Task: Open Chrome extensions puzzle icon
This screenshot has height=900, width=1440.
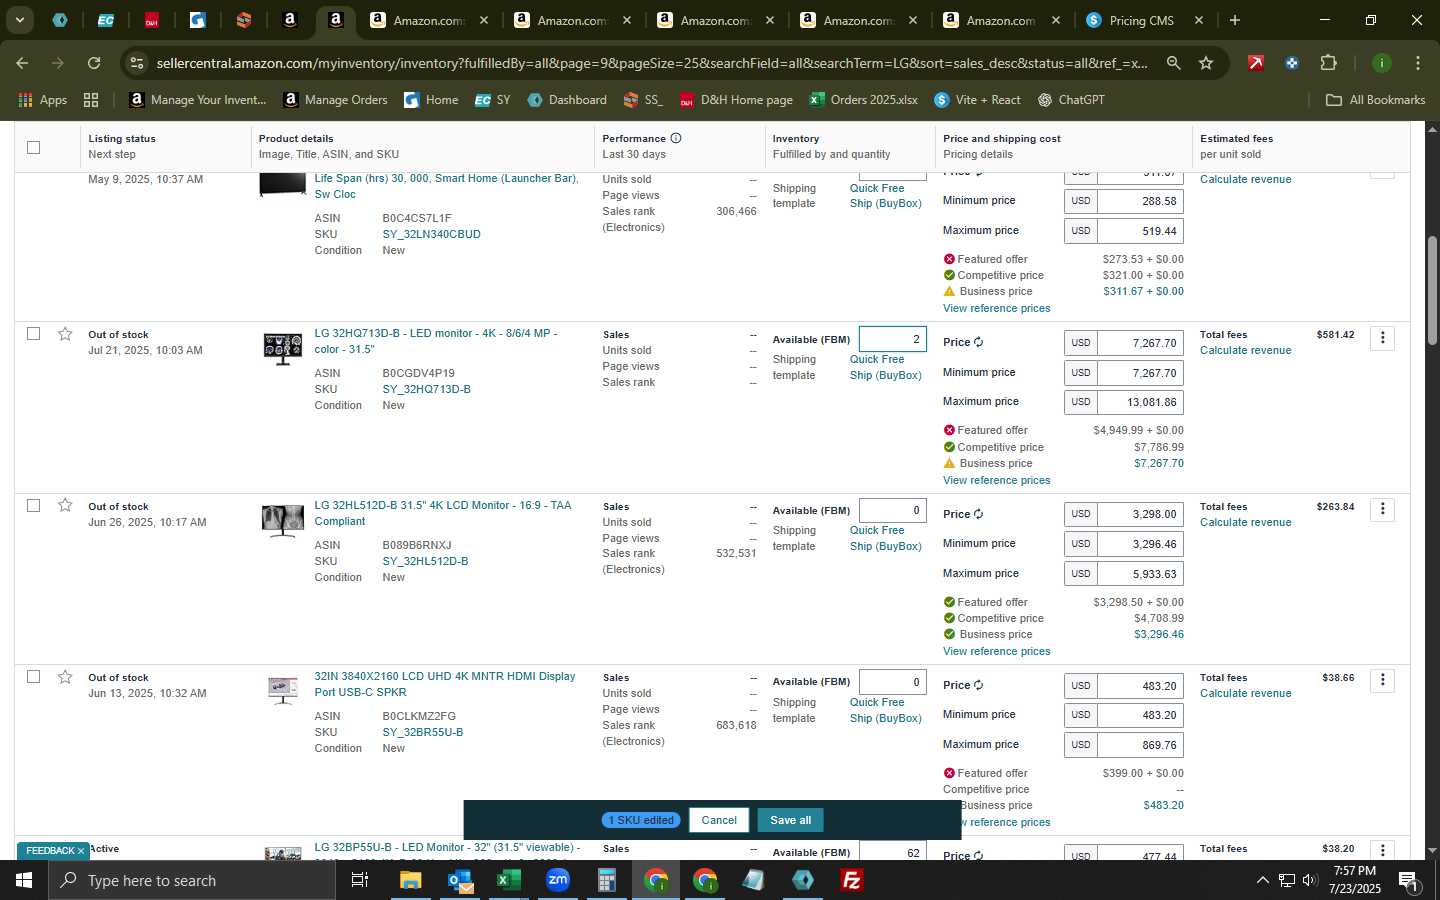Action: coord(1328,63)
